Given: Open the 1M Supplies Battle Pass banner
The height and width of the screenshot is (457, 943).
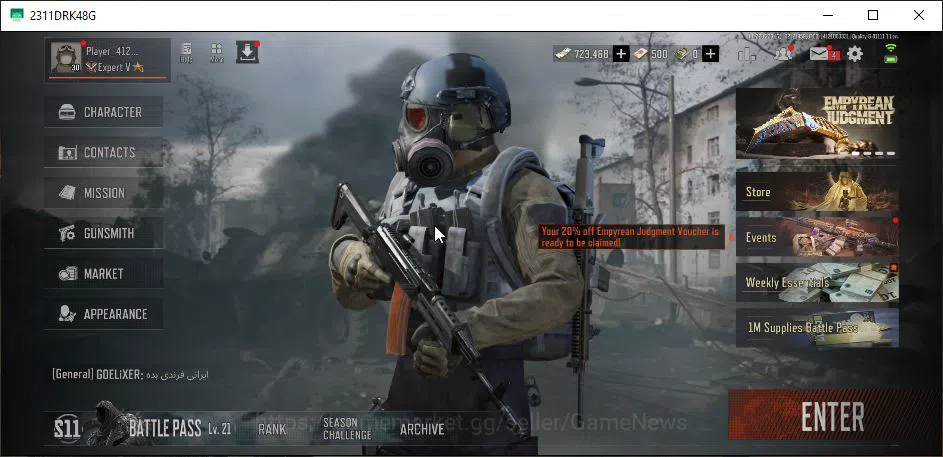Looking at the screenshot, I should (817, 328).
